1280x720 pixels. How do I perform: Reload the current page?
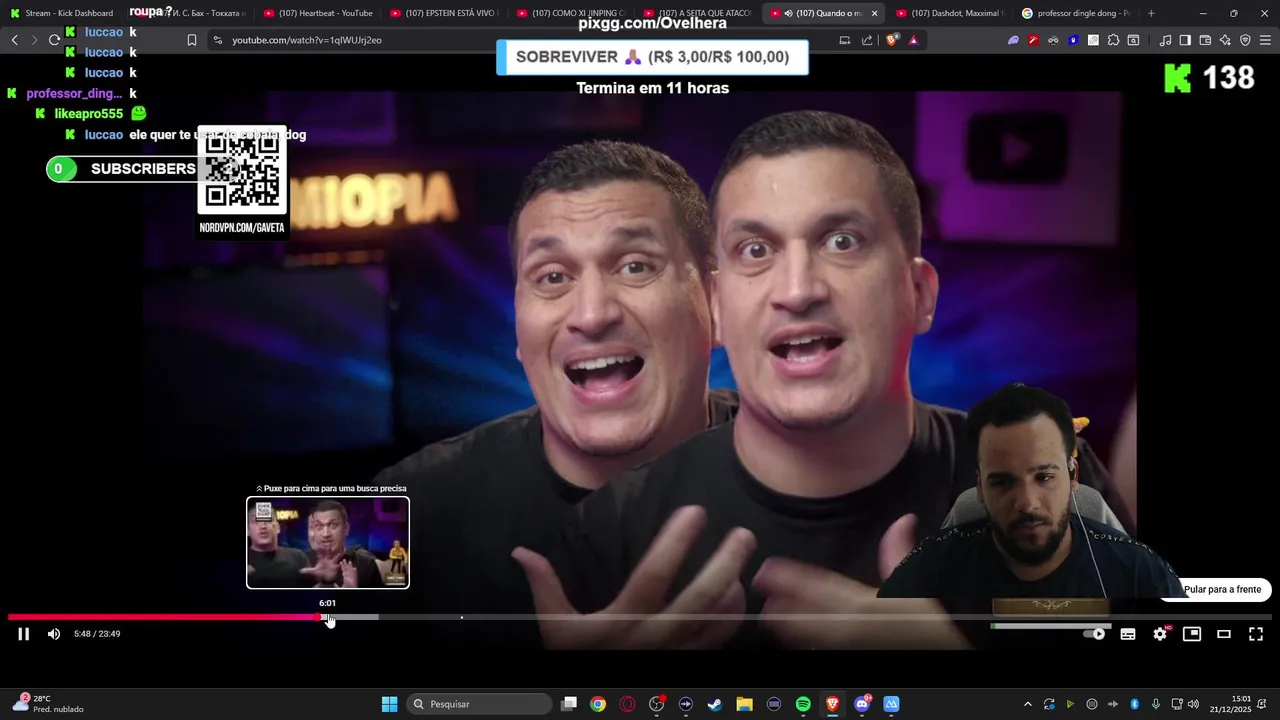point(54,40)
